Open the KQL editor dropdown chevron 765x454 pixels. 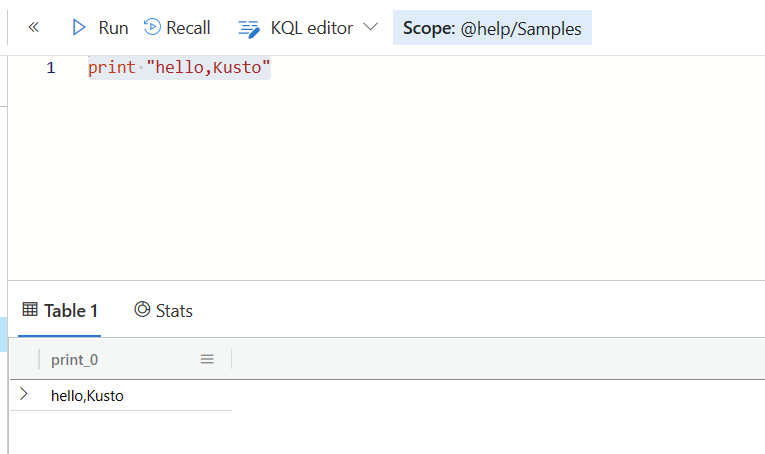coord(371,27)
